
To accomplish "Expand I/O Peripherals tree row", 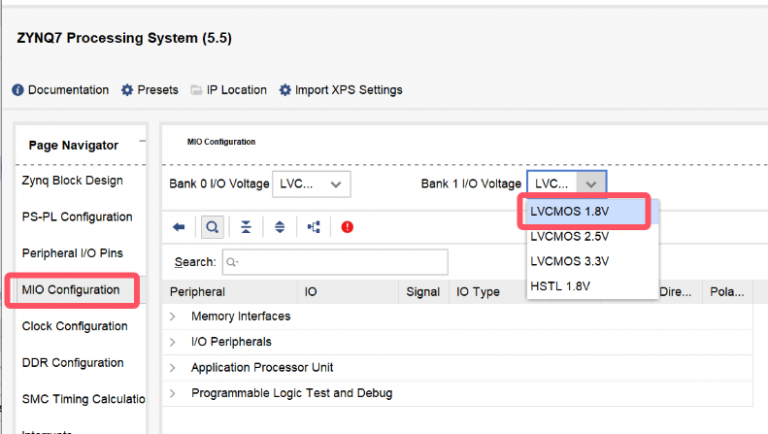I will pyautogui.click(x=172, y=342).
